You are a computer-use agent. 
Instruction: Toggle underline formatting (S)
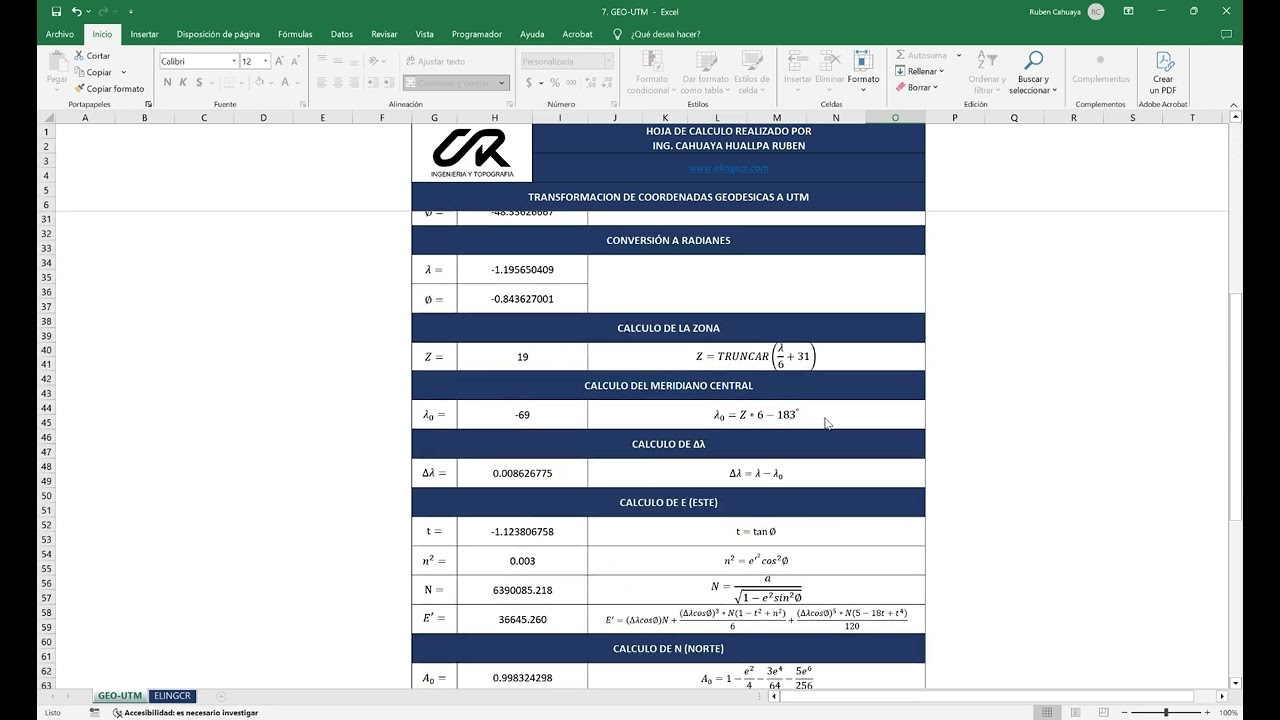tap(198, 83)
